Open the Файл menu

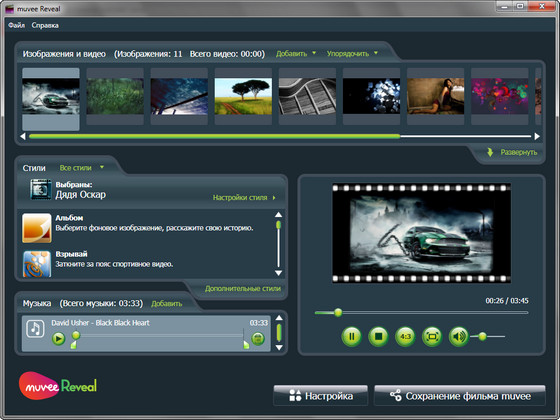point(16,25)
